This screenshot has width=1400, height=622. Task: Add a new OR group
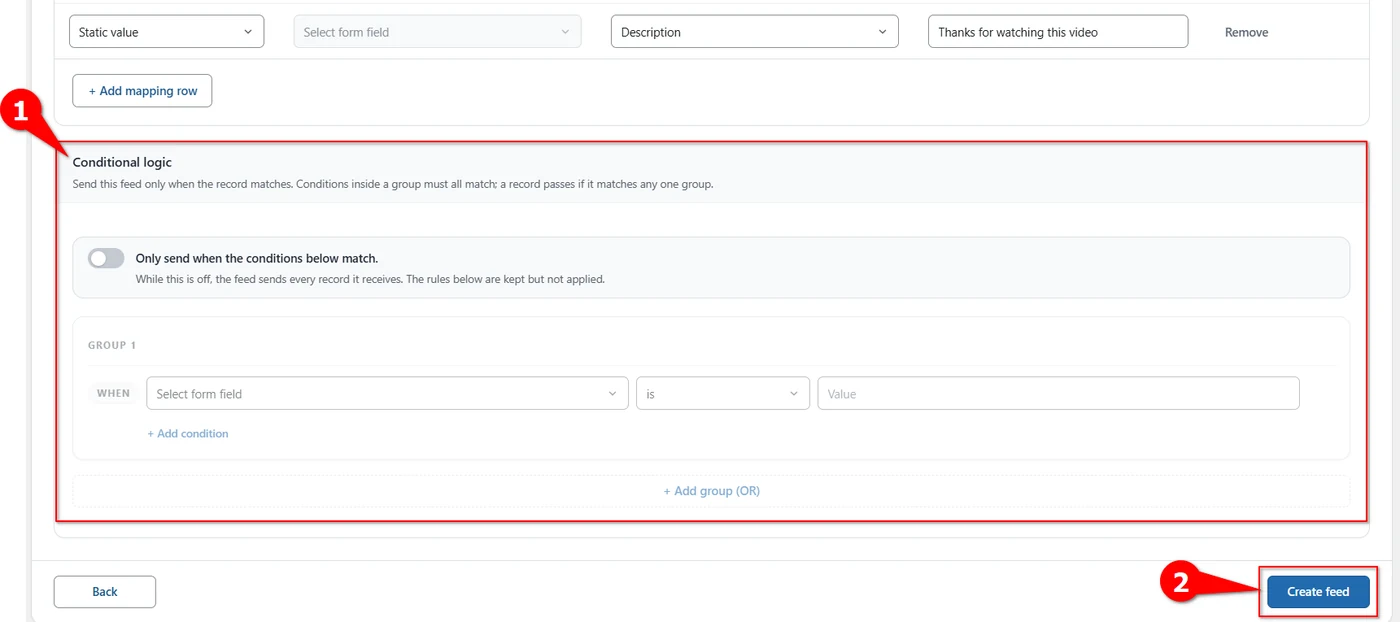coord(711,491)
